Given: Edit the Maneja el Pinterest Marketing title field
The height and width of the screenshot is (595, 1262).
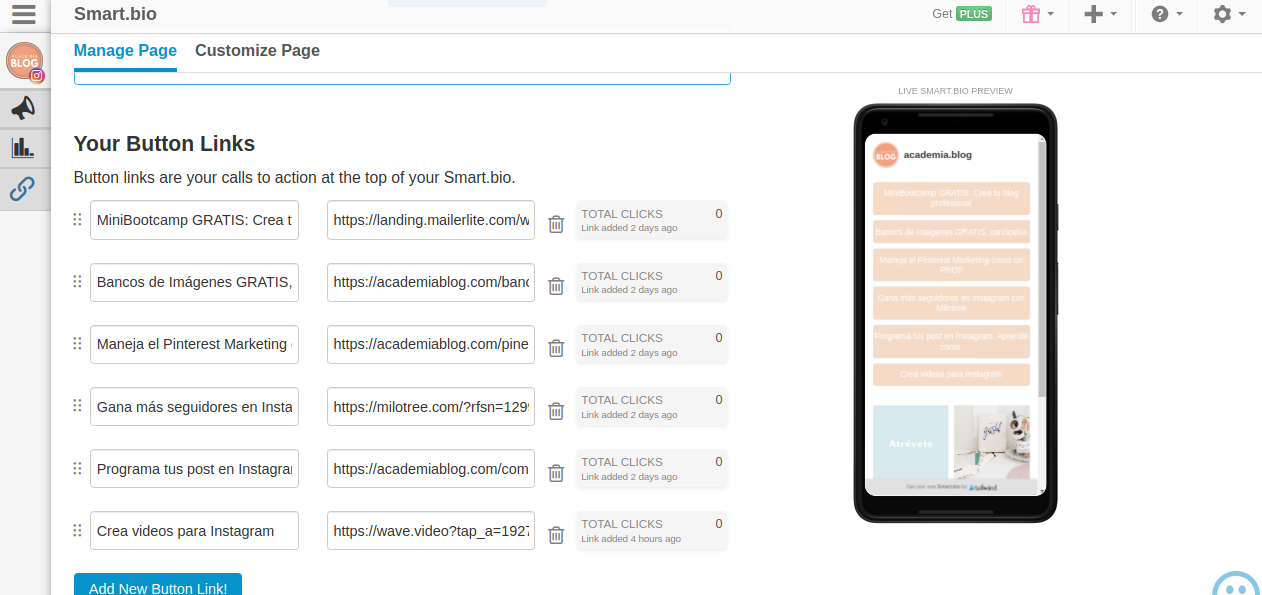Looking at the screenshot, I should (x=194, y=344).
